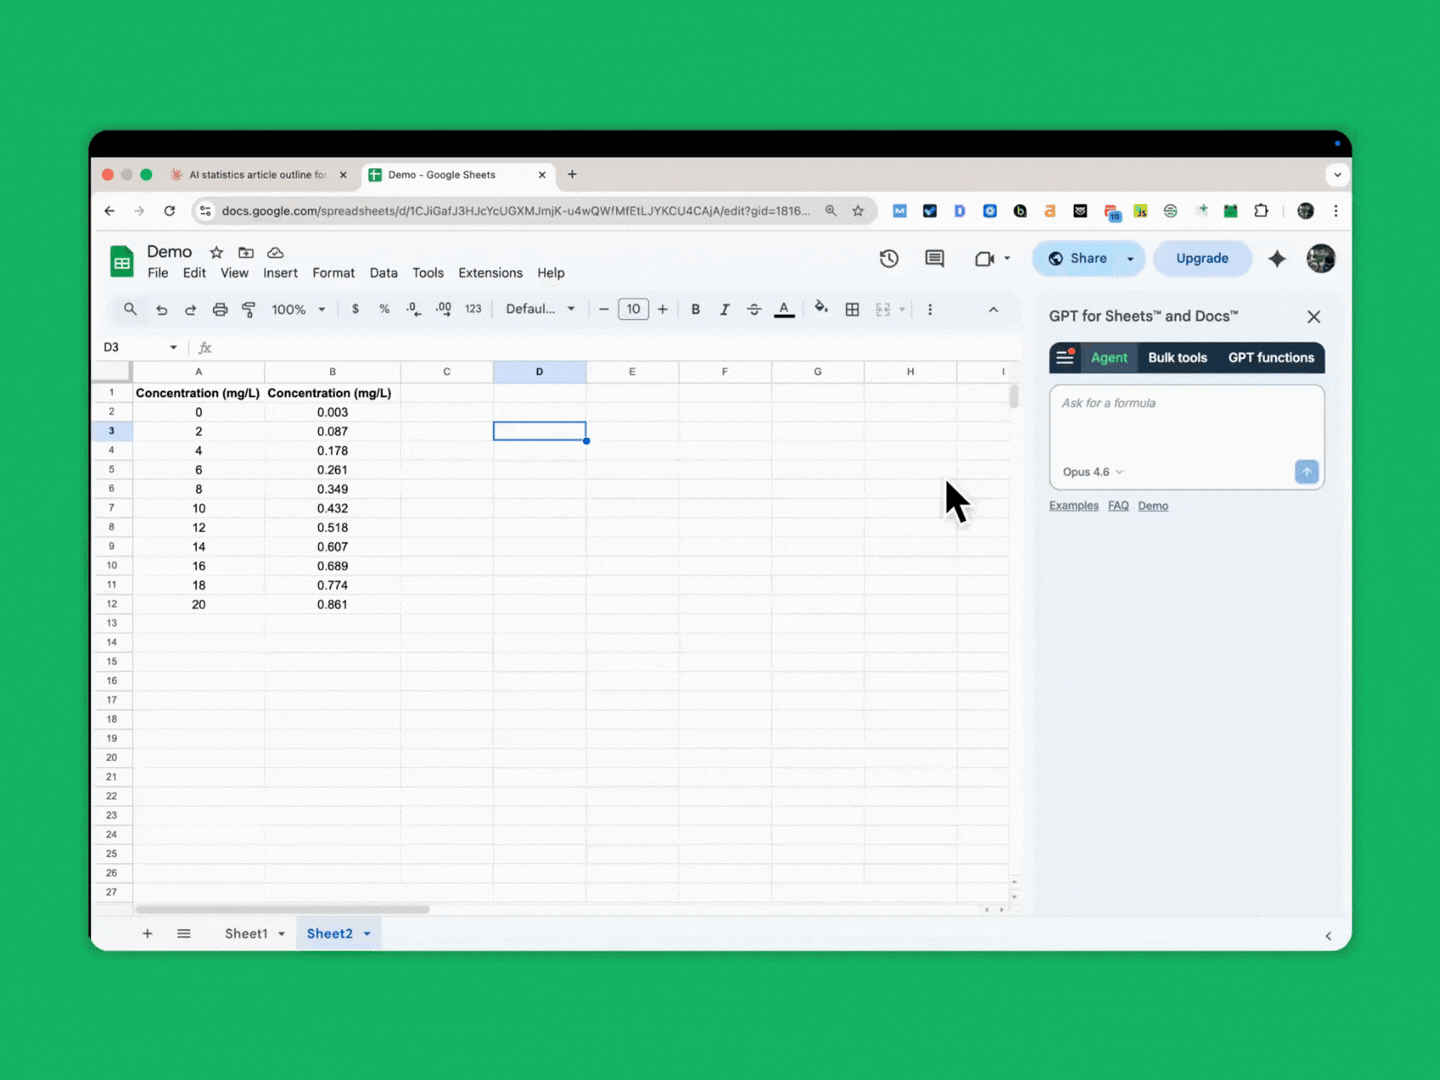Expand the Sheet2 tab menu
Screen dimensions: 1440x1080
[366, 933]
